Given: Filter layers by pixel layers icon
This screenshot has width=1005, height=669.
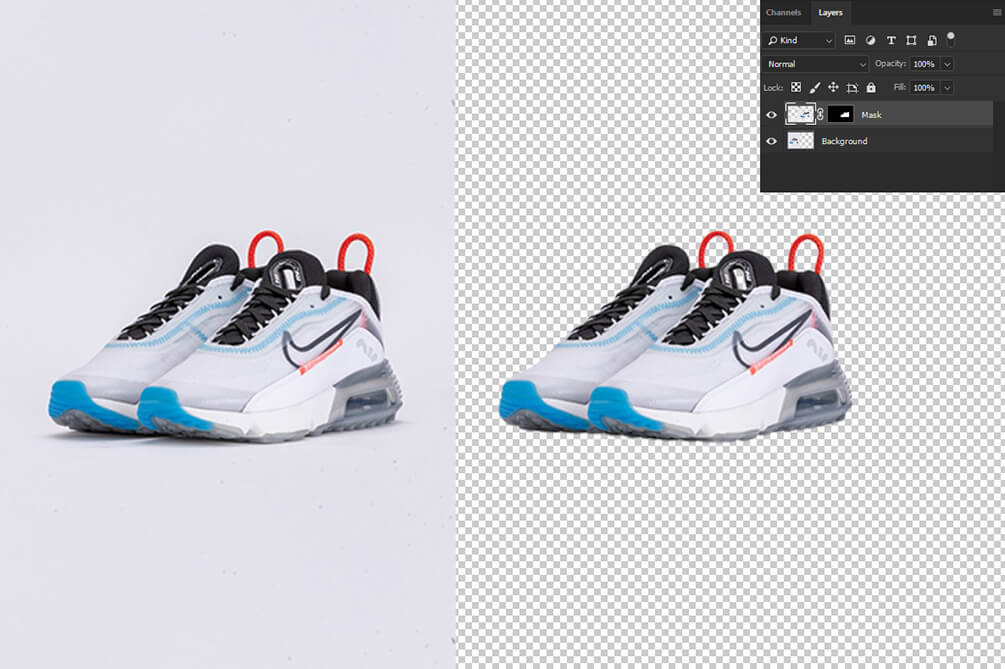Looking at the screenshot, I should (850, 40).
